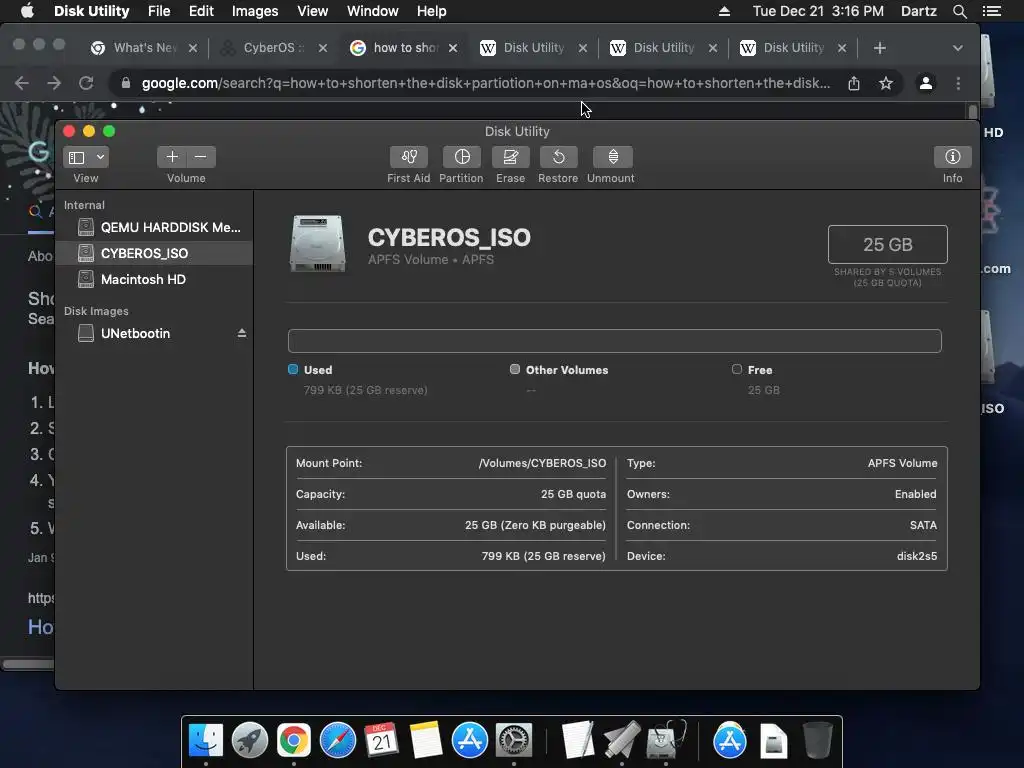Click the Chrome address bar URL
Screen dimensions: 1024x768
tap(486, 83)
